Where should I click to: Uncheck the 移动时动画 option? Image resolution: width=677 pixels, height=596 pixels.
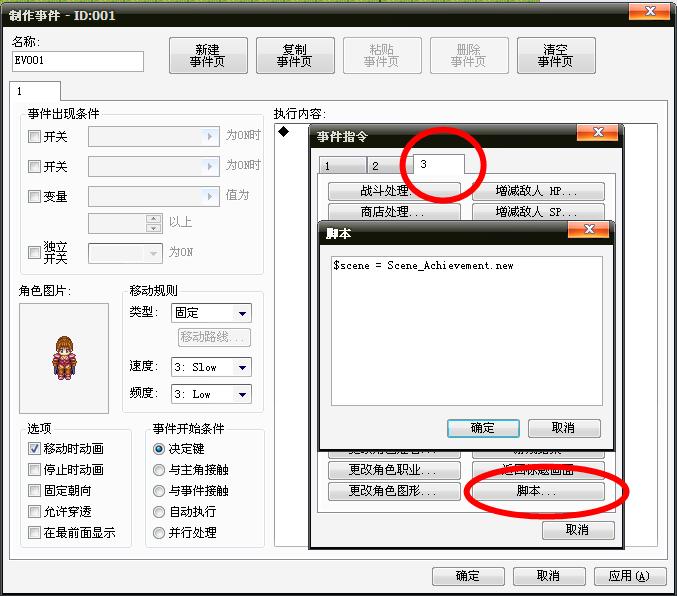tap(34, 449)
